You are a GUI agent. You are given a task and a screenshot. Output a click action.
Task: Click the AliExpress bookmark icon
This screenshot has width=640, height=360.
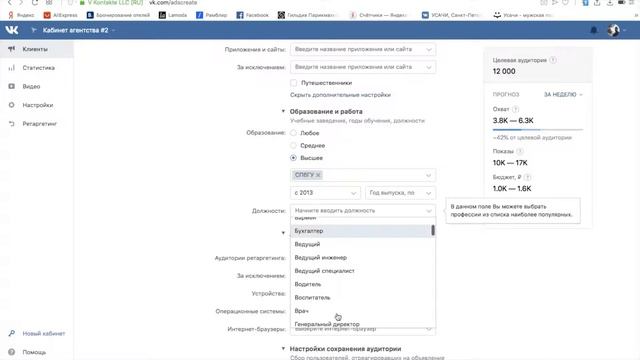(x=47, y=15)
